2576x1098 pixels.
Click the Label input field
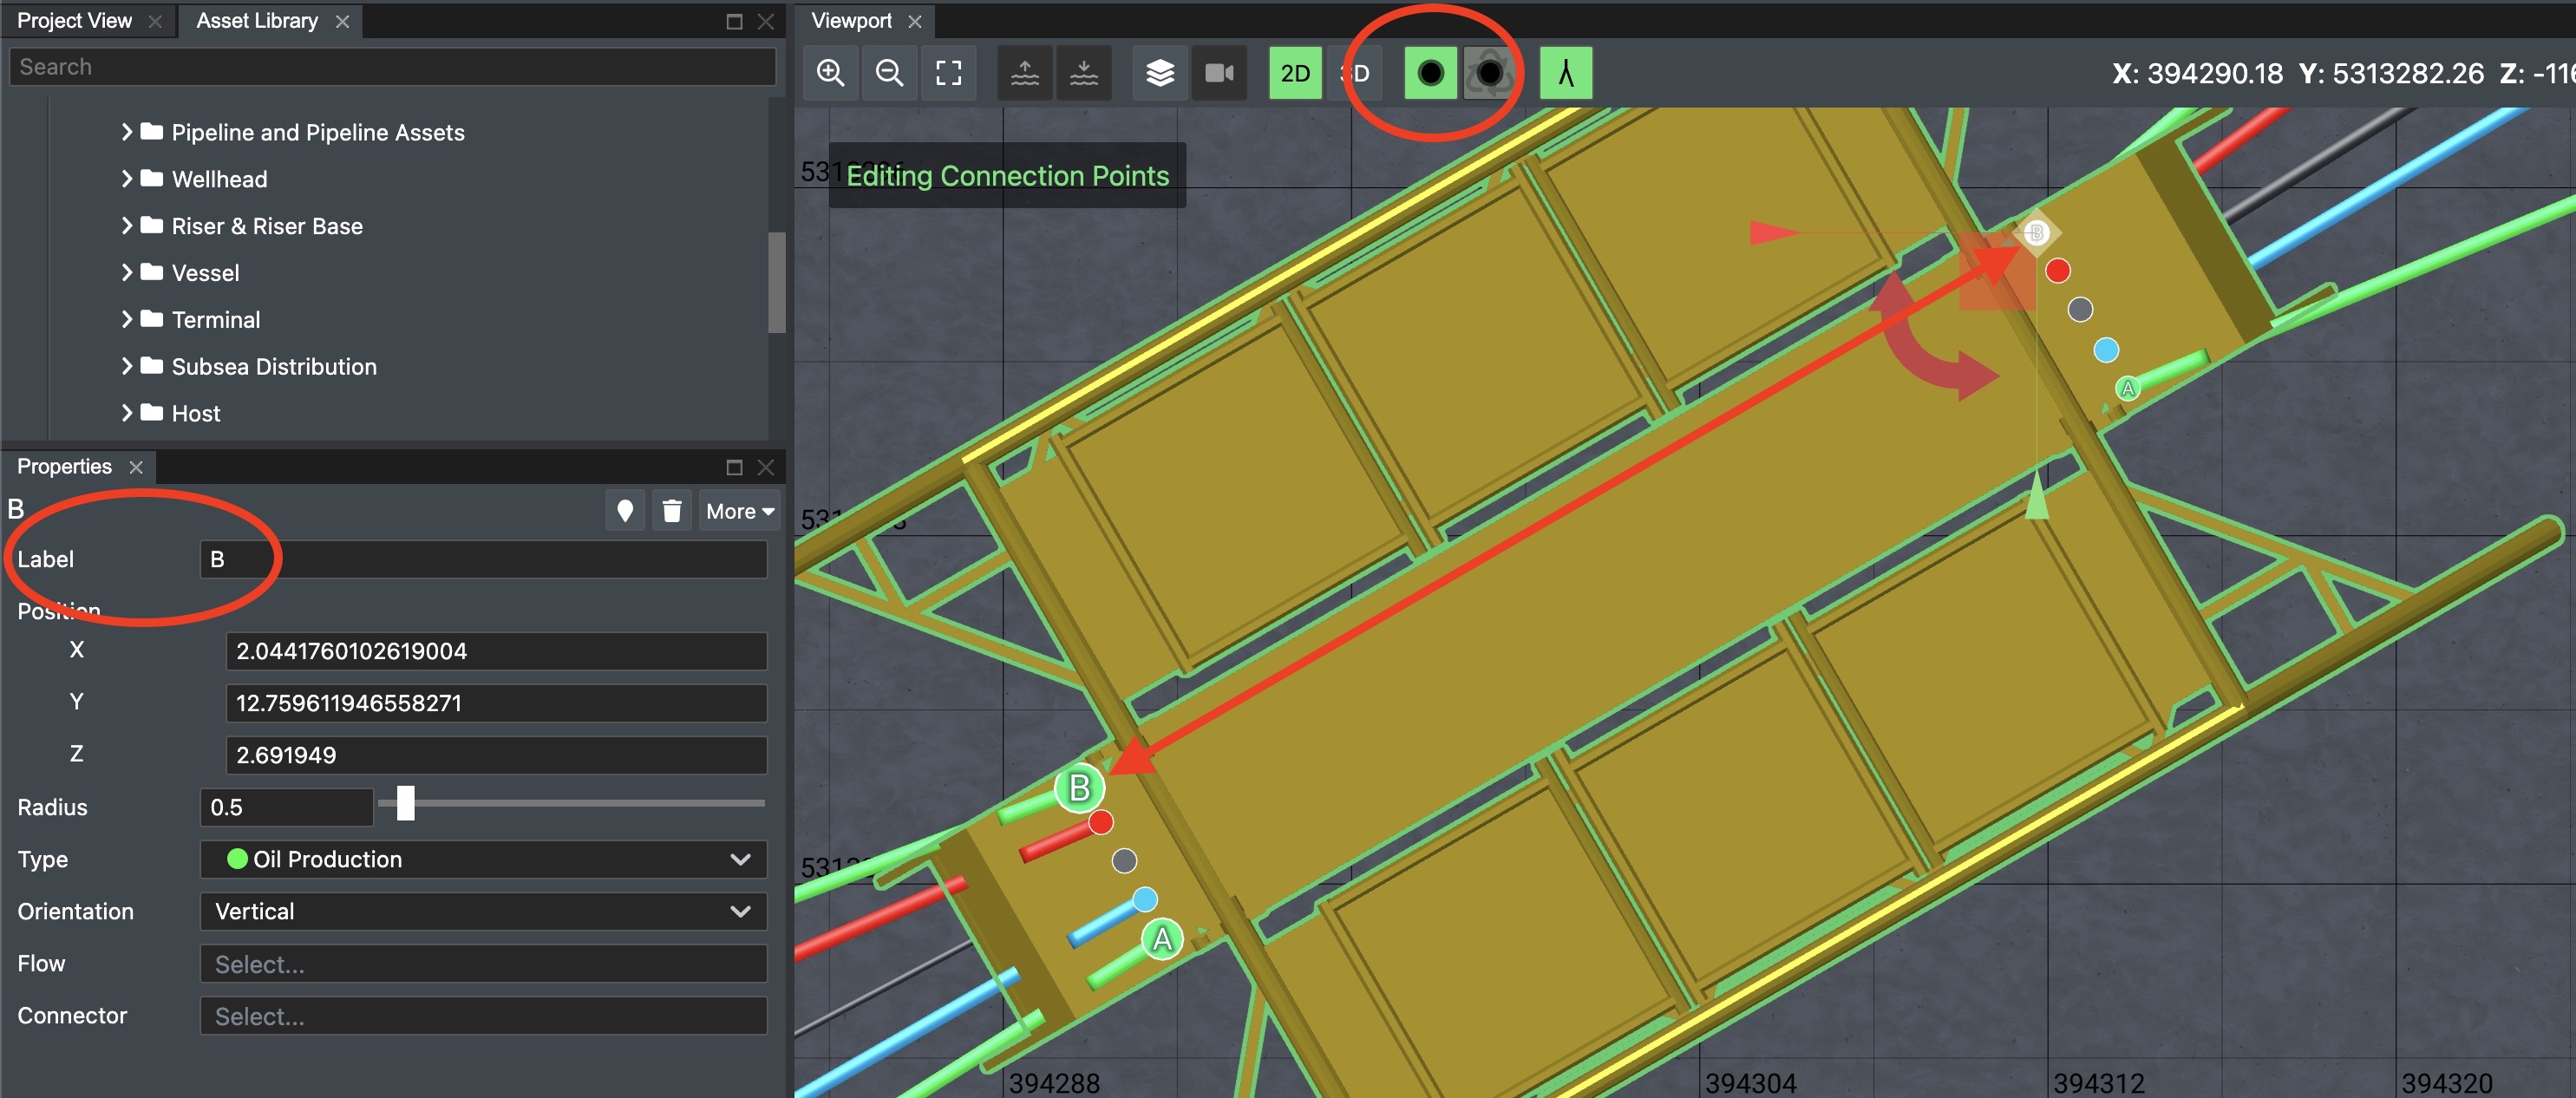tap(484, 559)
